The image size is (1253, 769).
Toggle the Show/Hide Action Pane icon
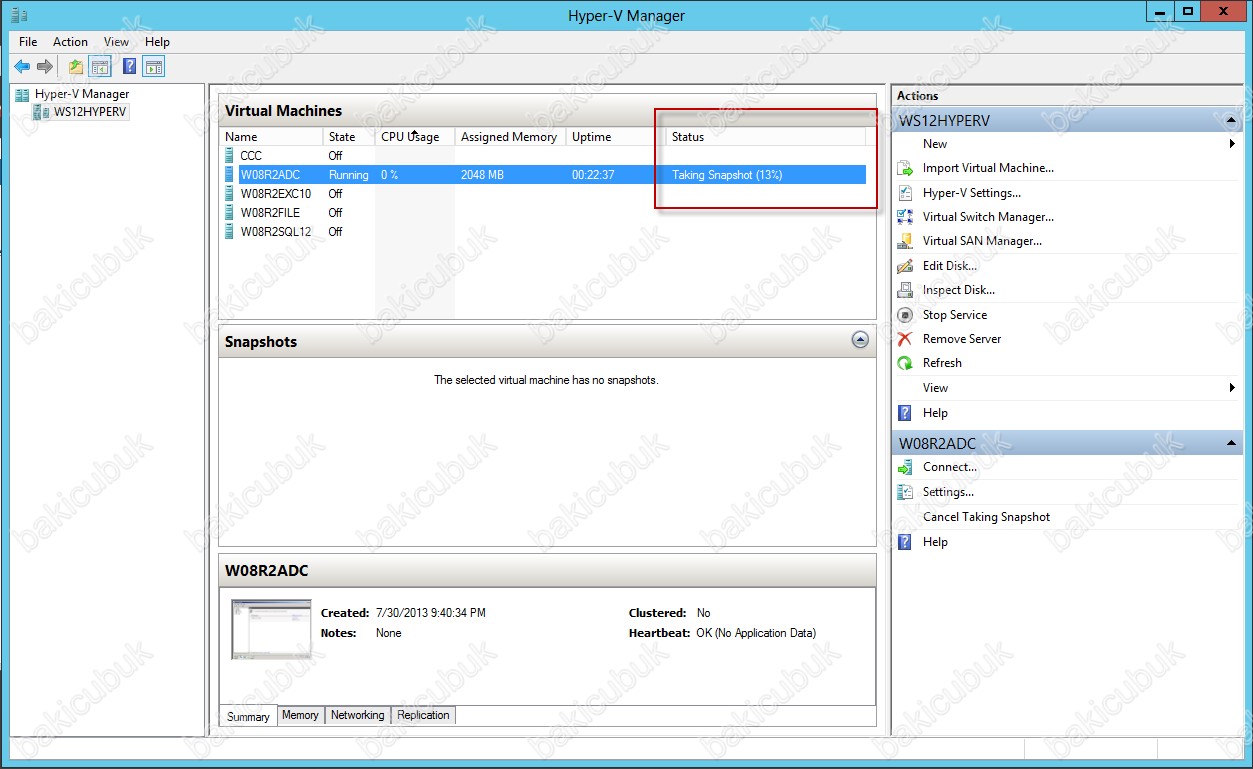point(153,67)
